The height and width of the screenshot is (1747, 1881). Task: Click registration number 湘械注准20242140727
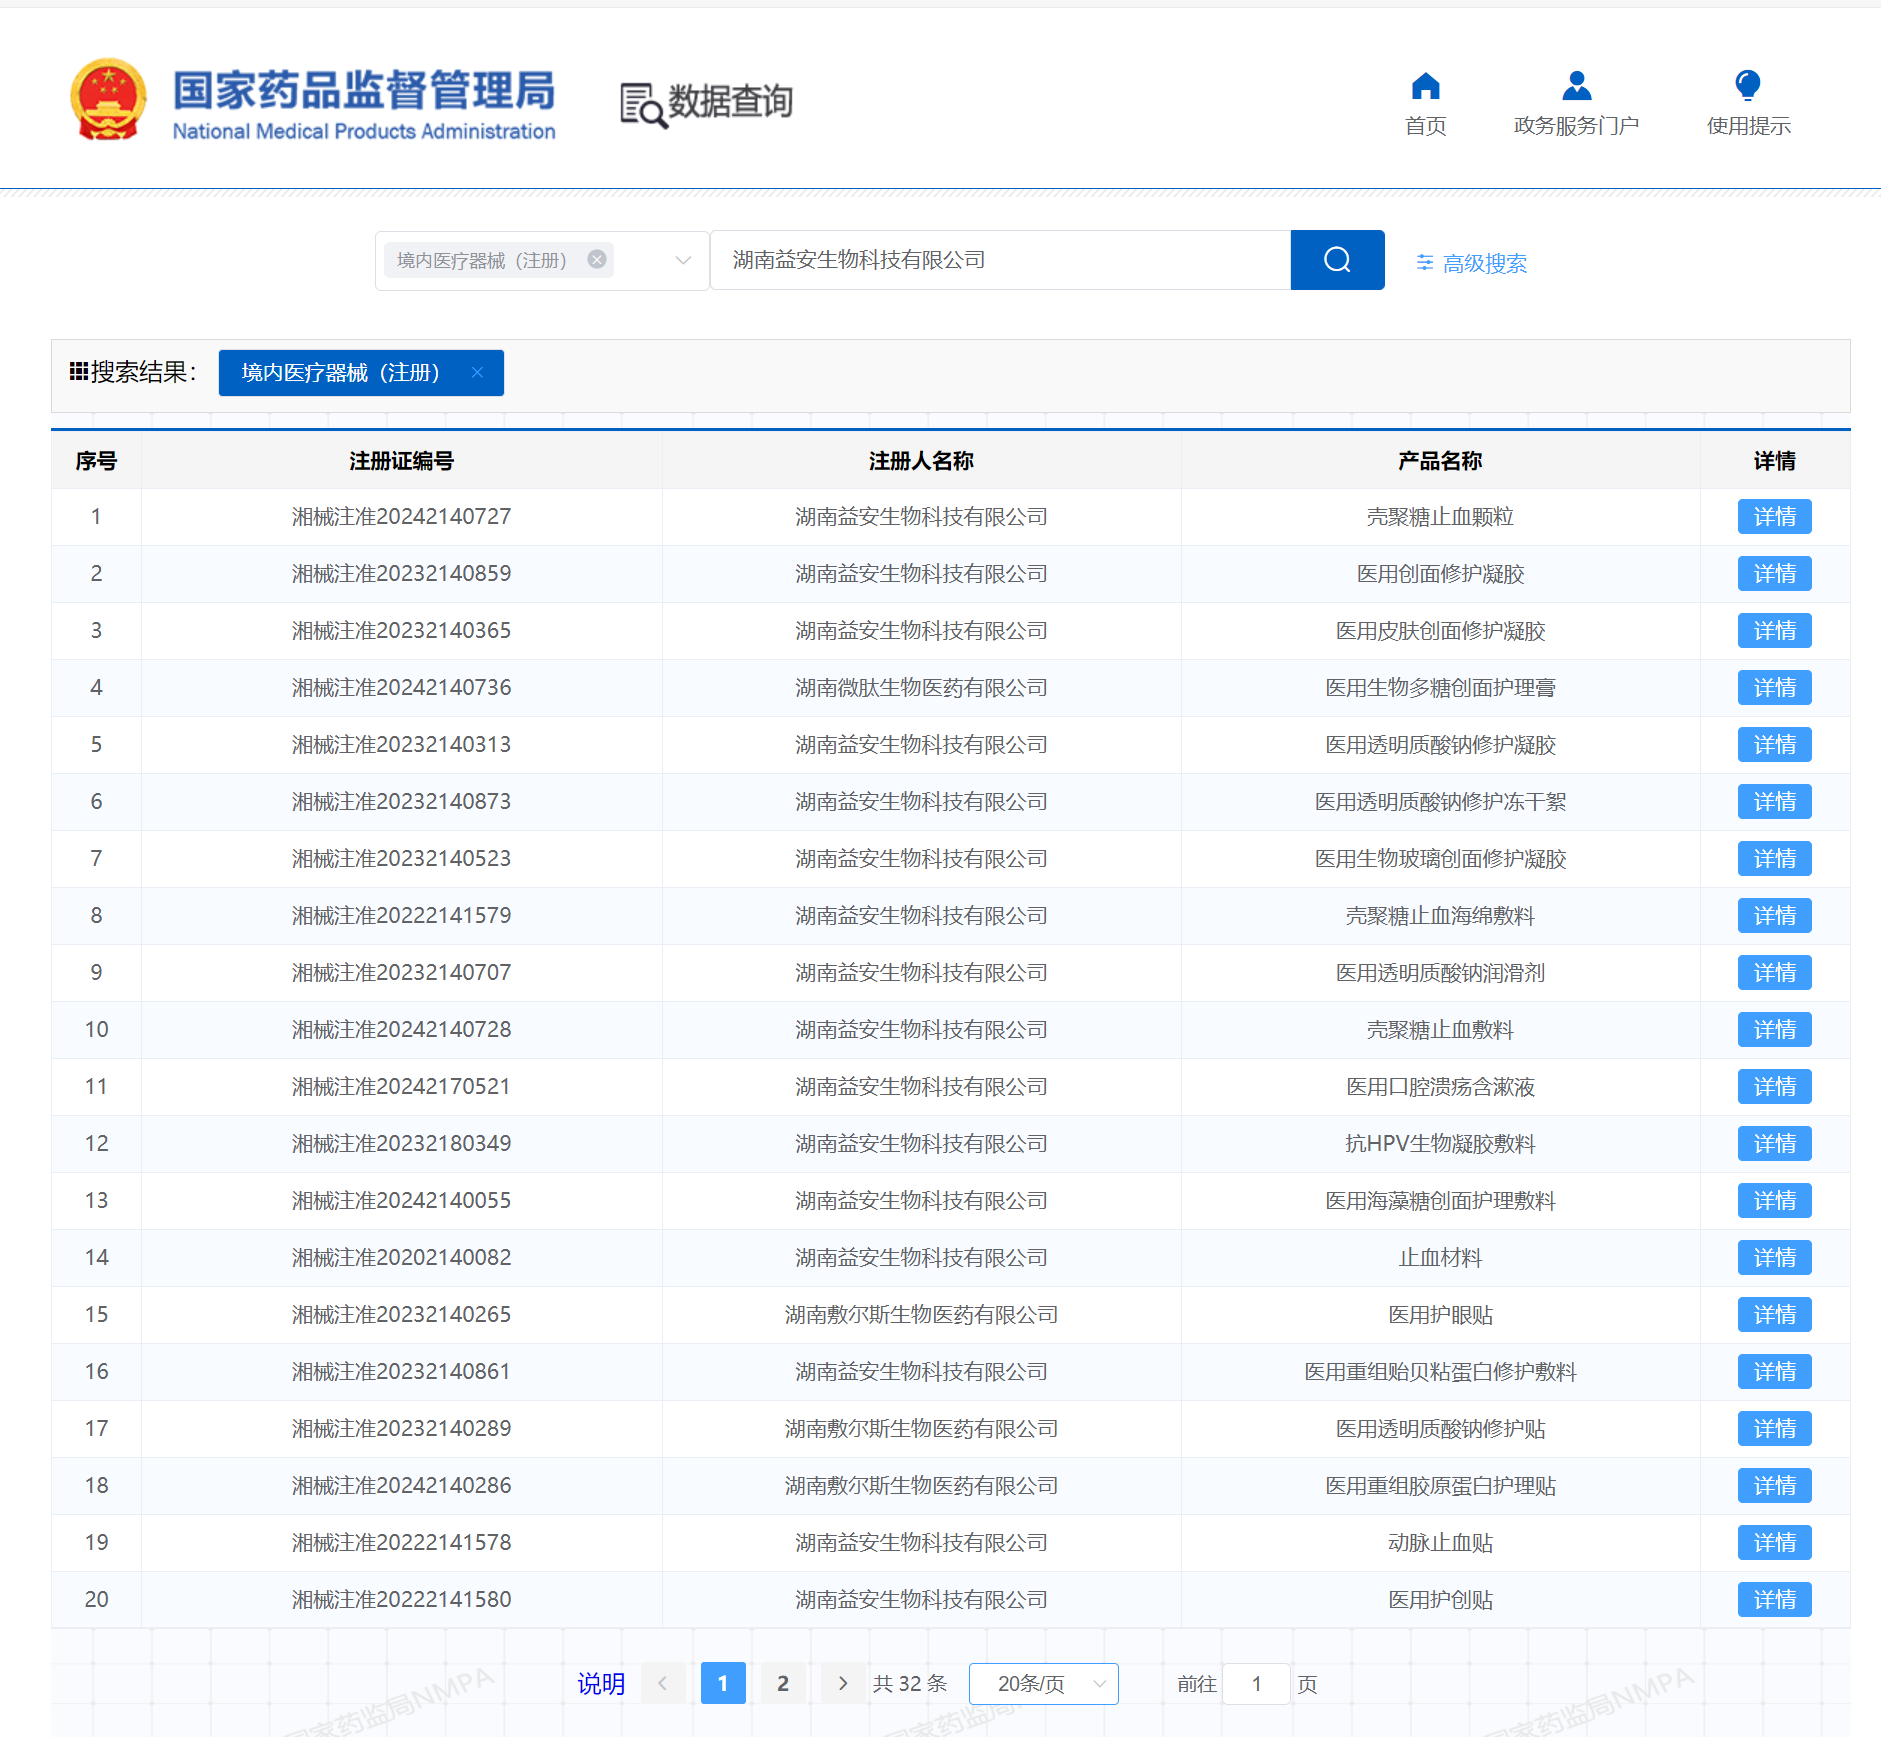[x=401, y=517]
